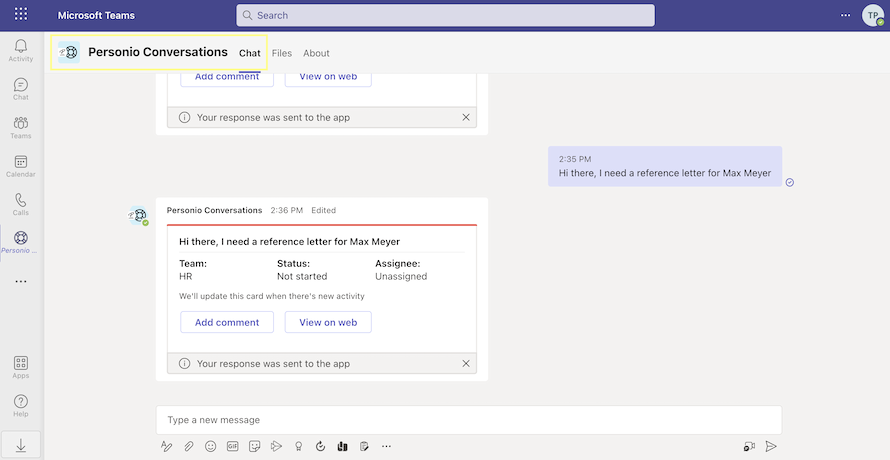The image size is (890, 460).
Task: Open the emoji picker
Action: click(211, 446)
